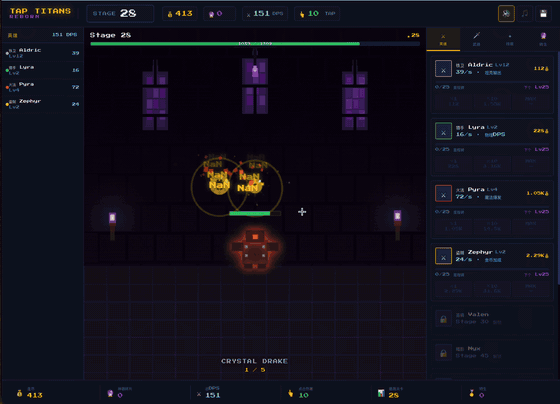Buy Zephyr x10 upgrade
Viewport: 560px width, 404px height.
[x=492, y=289]
